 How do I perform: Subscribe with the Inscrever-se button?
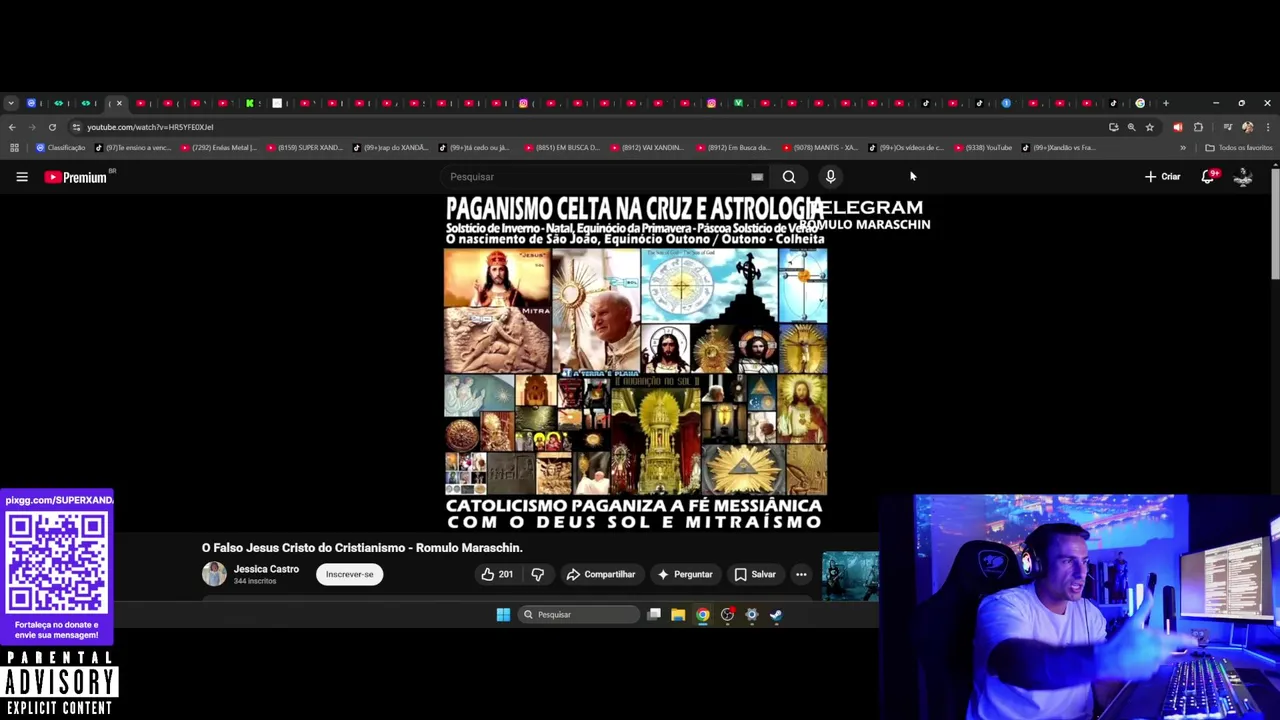pos(349,575)
